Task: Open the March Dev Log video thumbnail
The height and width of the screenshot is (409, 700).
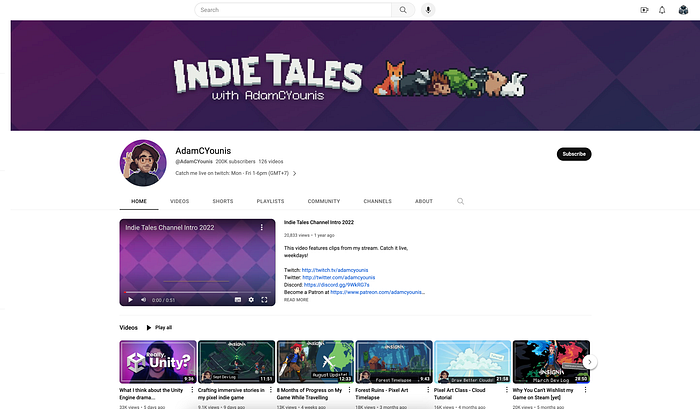Action: tap(551, 362)
